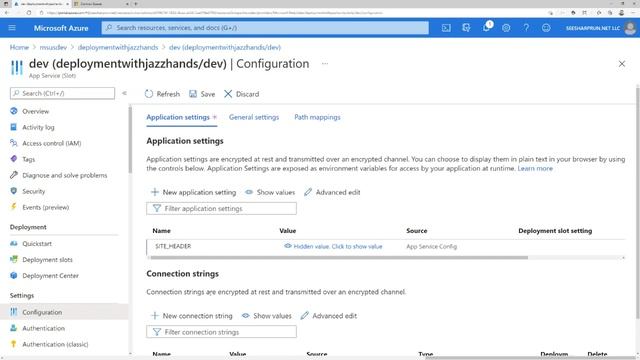
Task: Open Advanced edit for connection strings
Action: pos(329,316)
